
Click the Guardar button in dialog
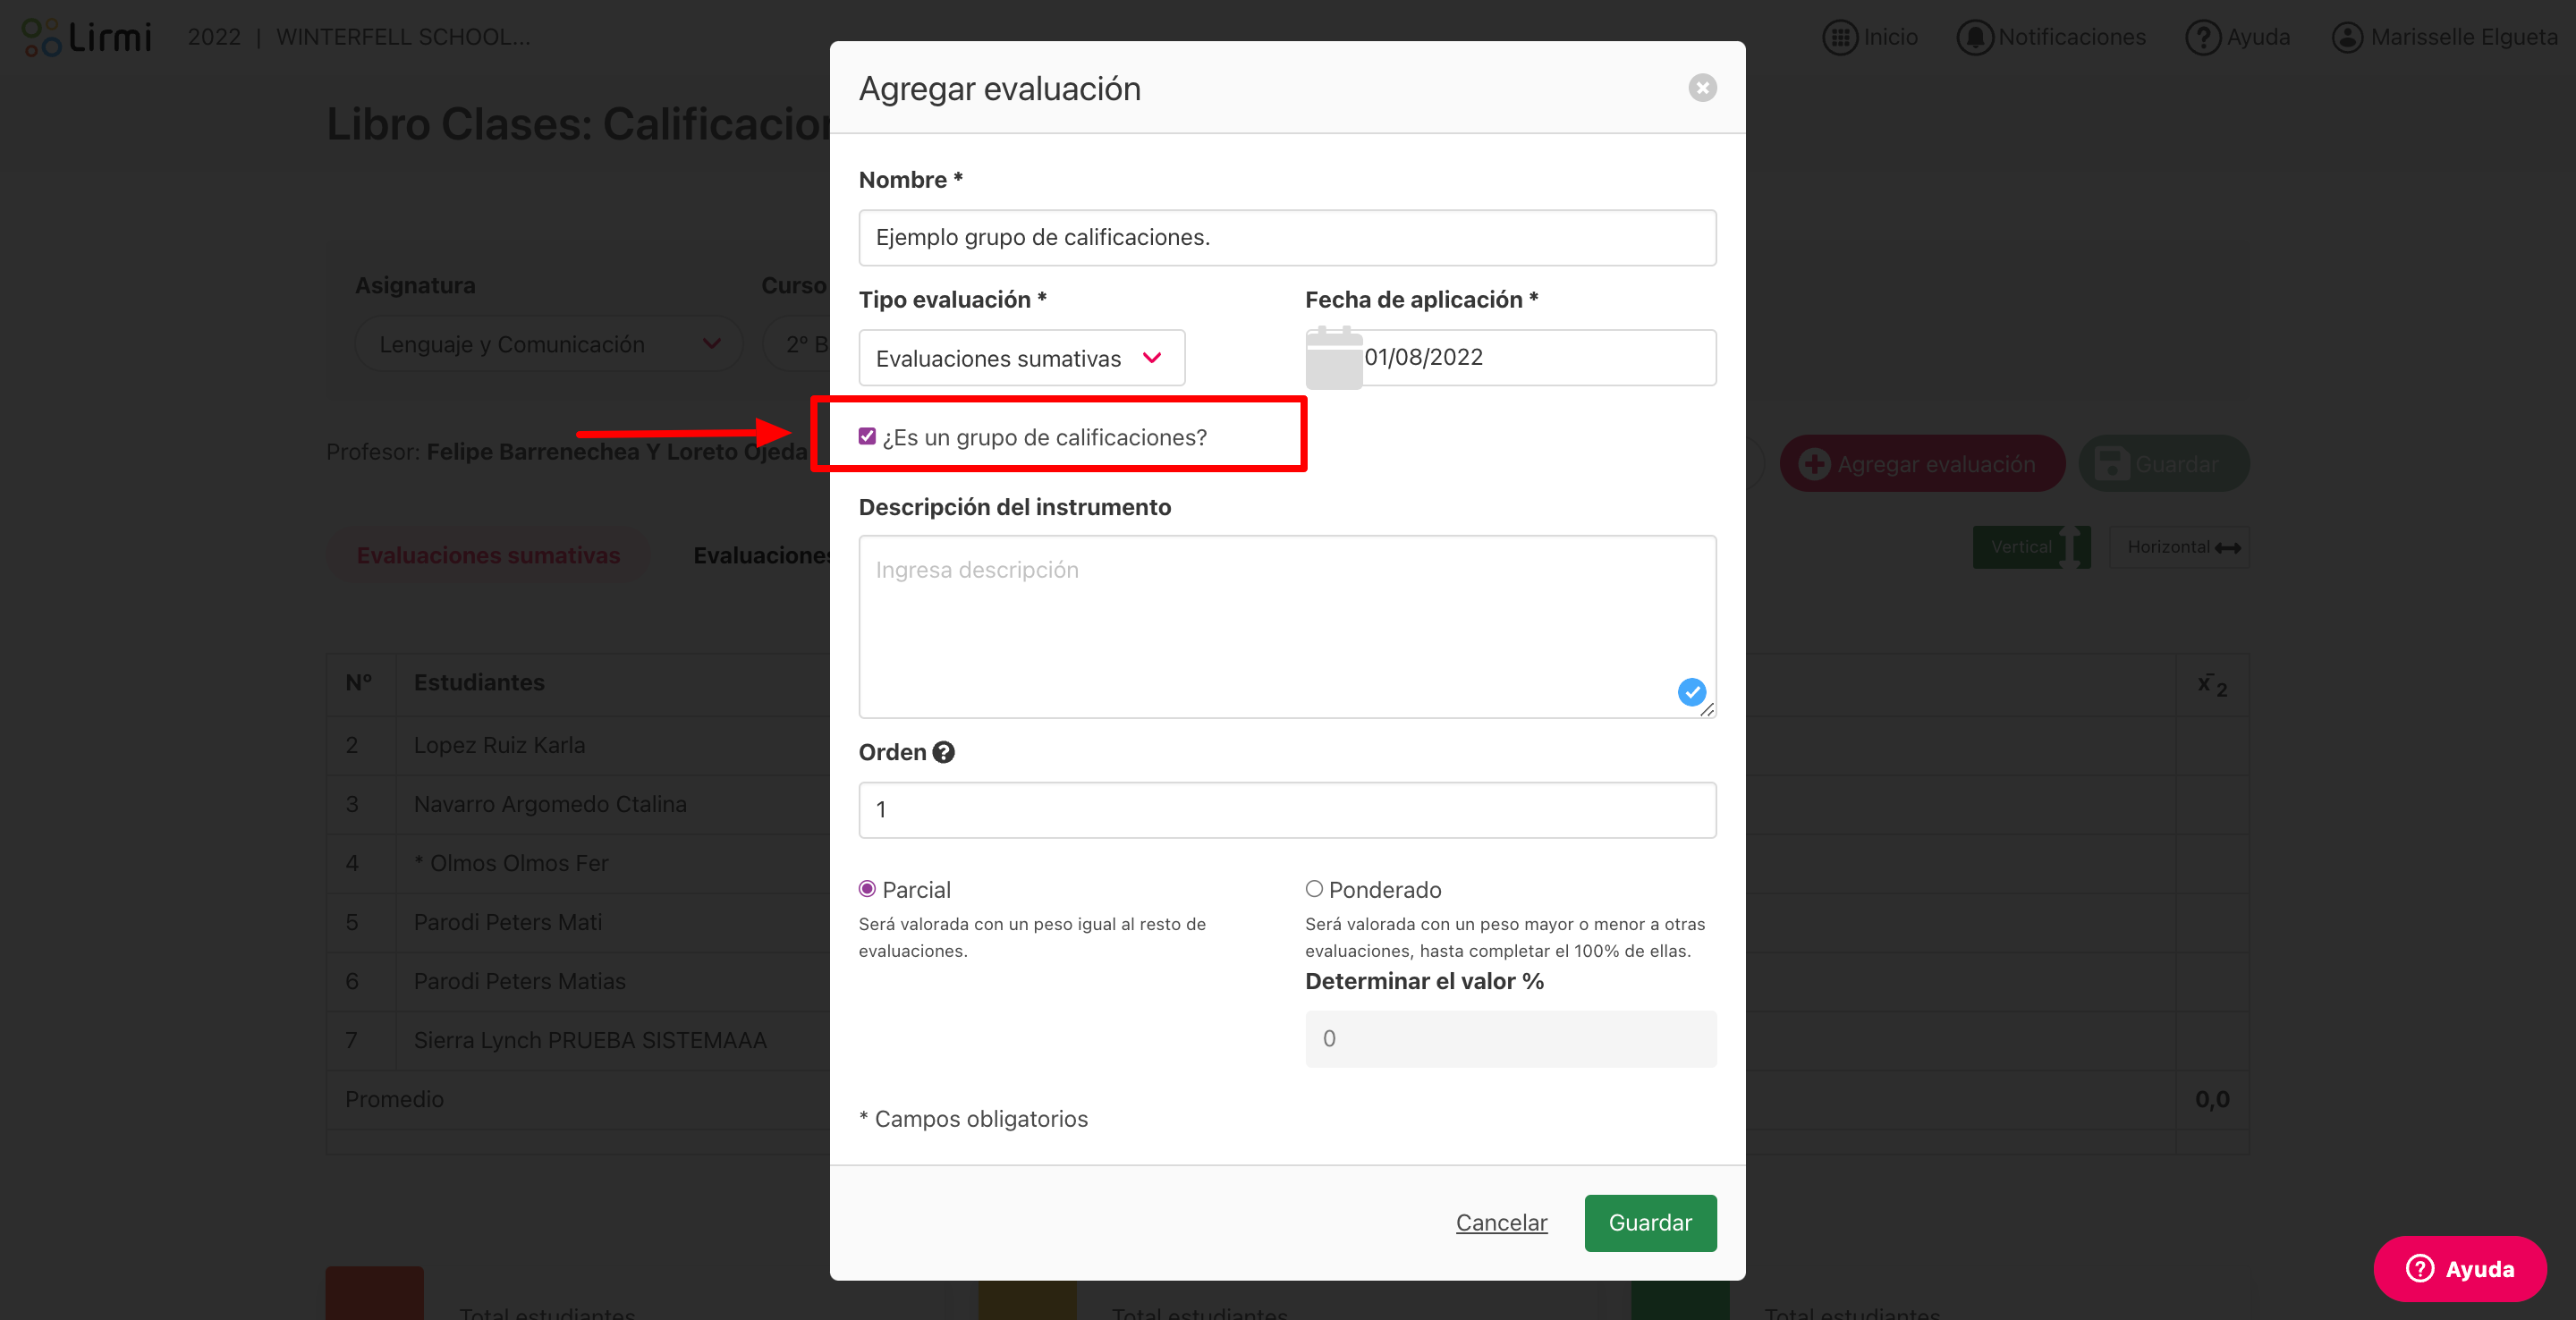coord(1650,1222)
